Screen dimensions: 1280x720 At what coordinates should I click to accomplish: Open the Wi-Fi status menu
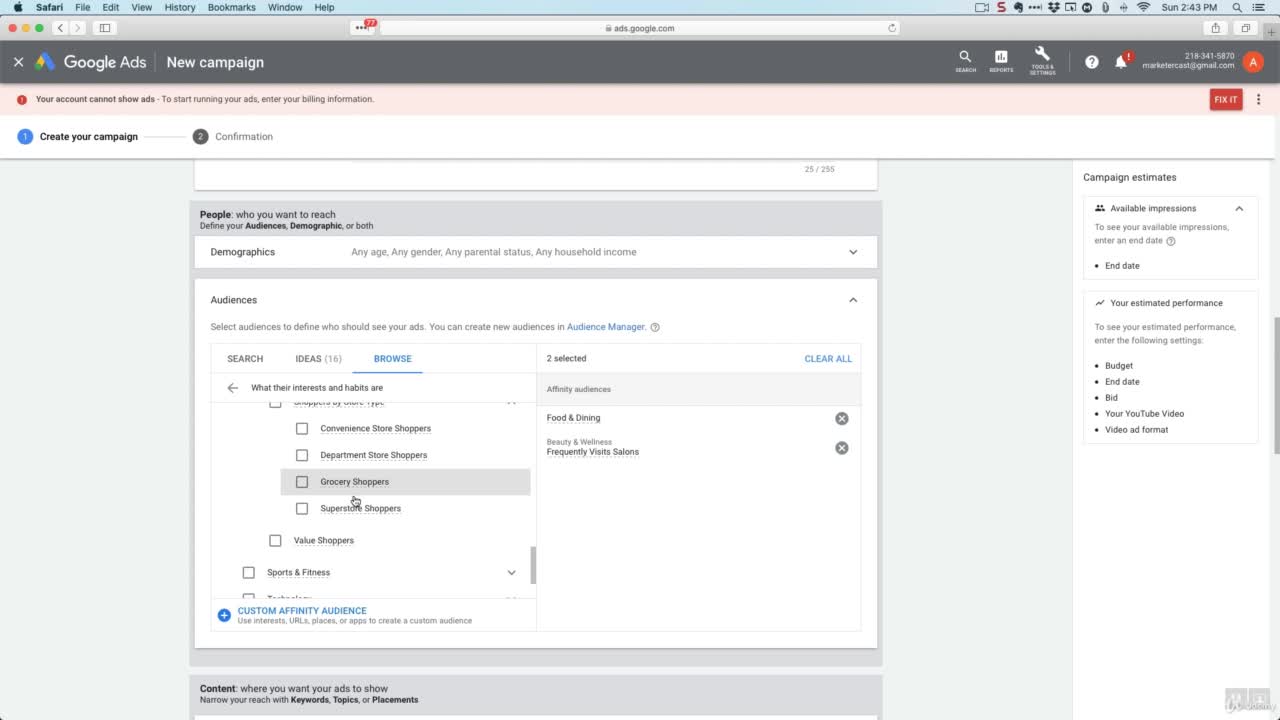pyautogui.click(x=1143, y=7)
